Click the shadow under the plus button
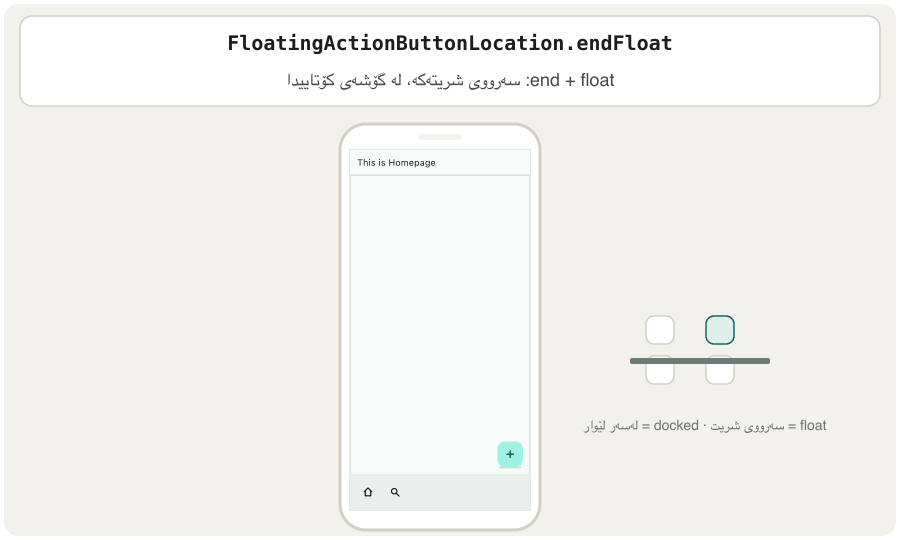The height and width of the screenshot is (540, 900). tap(510, 468)
